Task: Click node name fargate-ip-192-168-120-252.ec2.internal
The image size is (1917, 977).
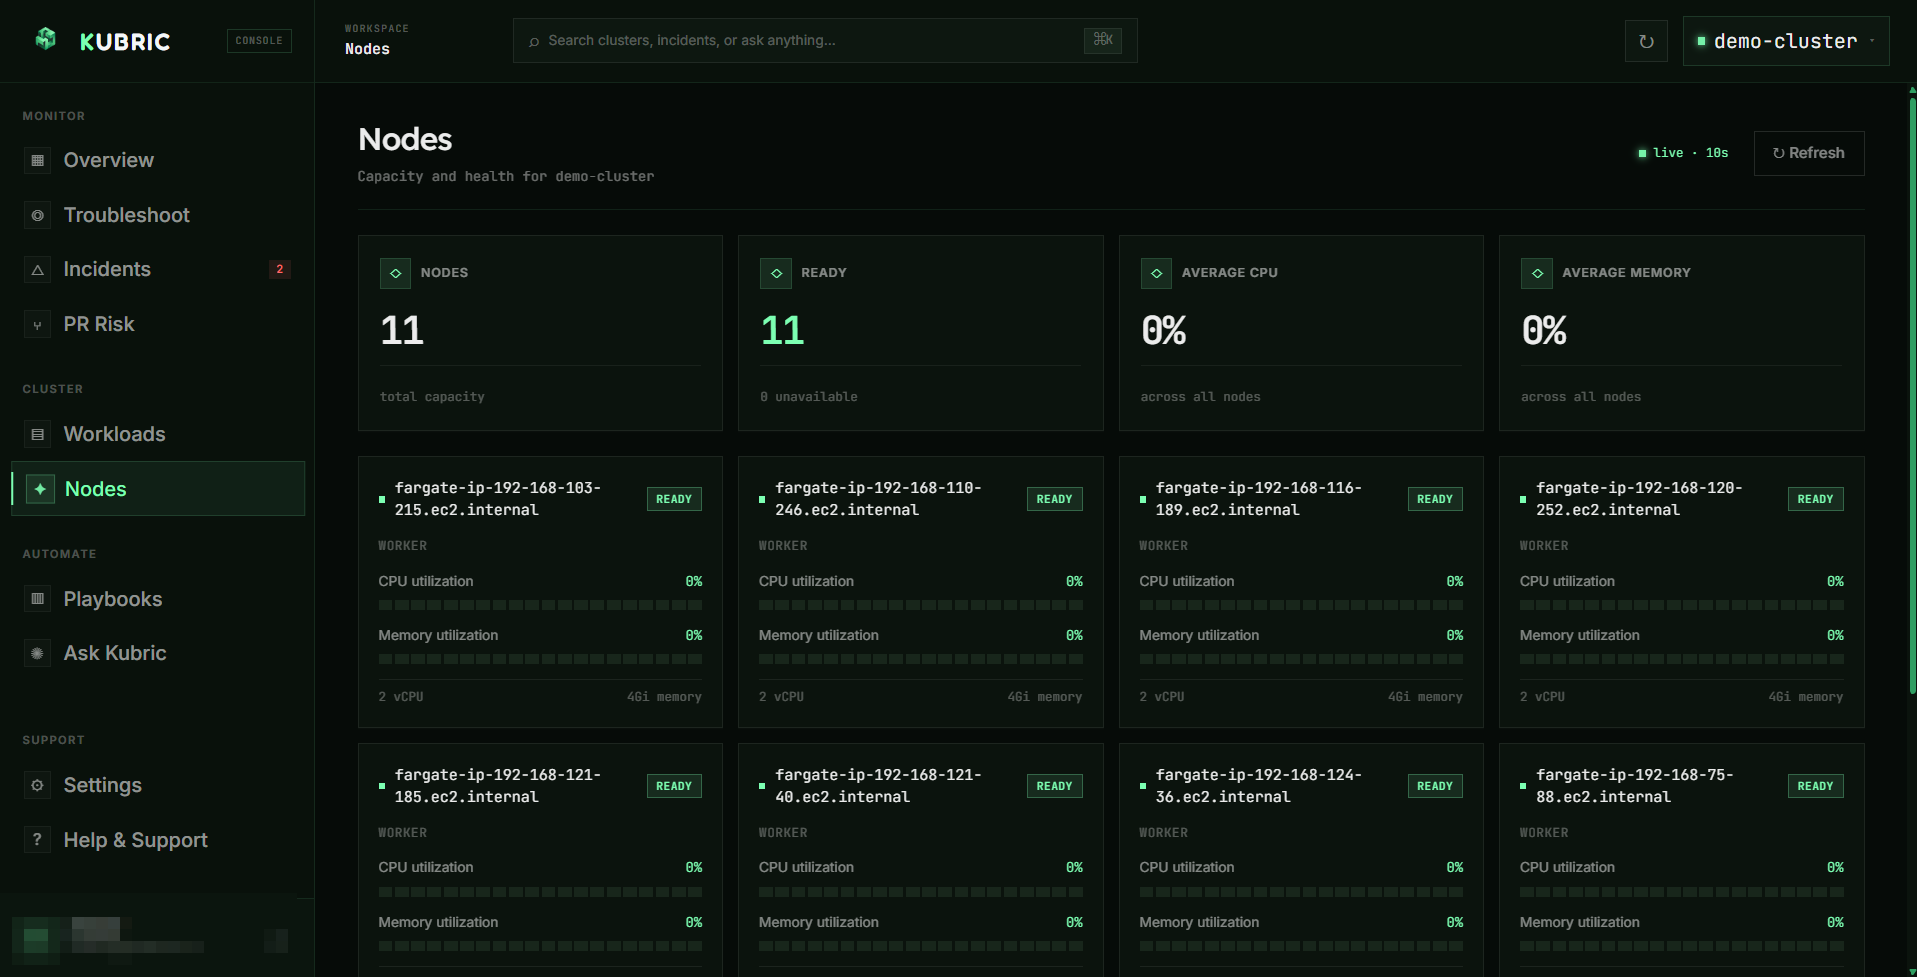Action: (x=1639, y=499)
